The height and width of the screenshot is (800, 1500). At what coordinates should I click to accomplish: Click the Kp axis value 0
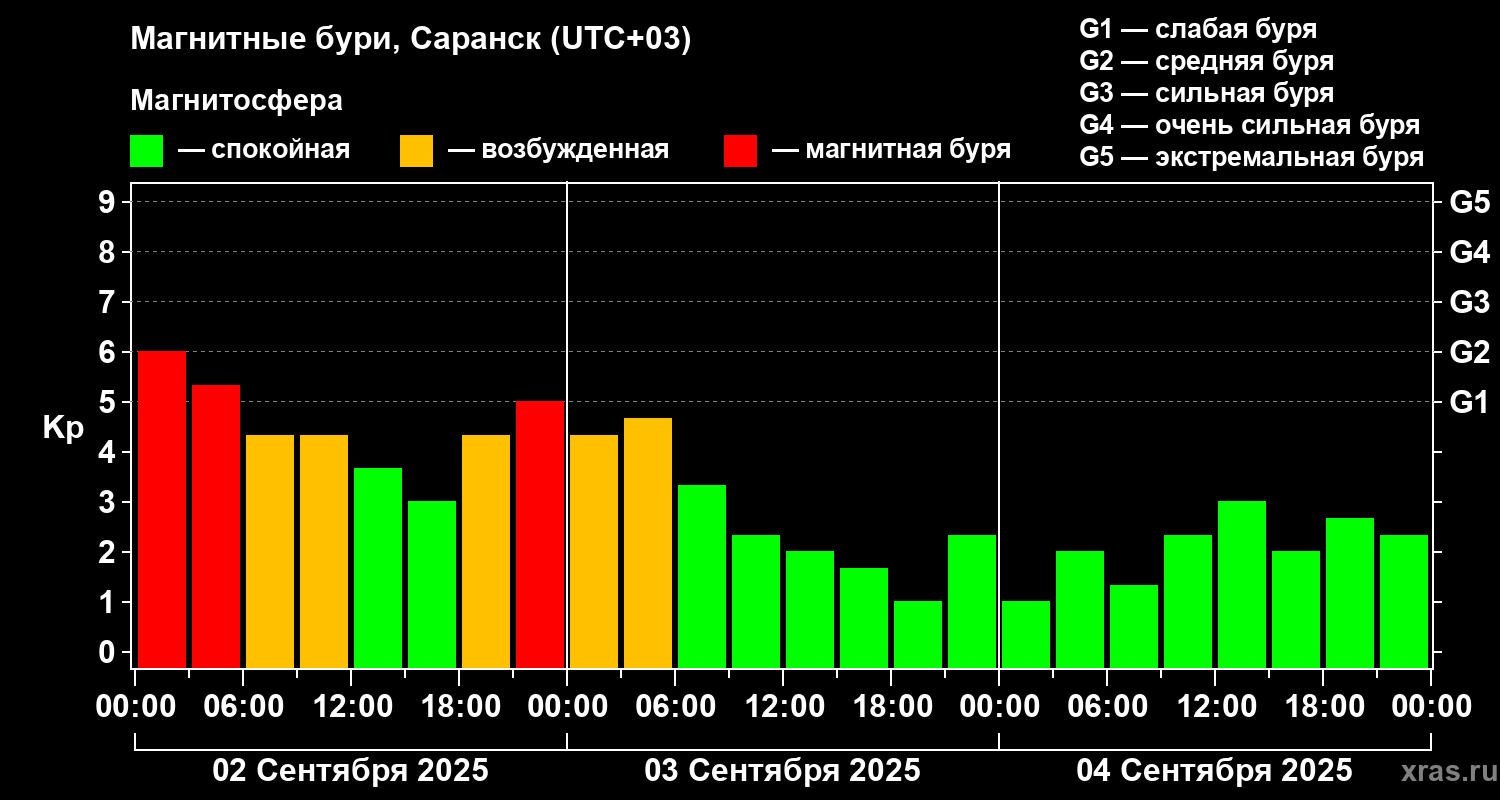tap(109, 652)
